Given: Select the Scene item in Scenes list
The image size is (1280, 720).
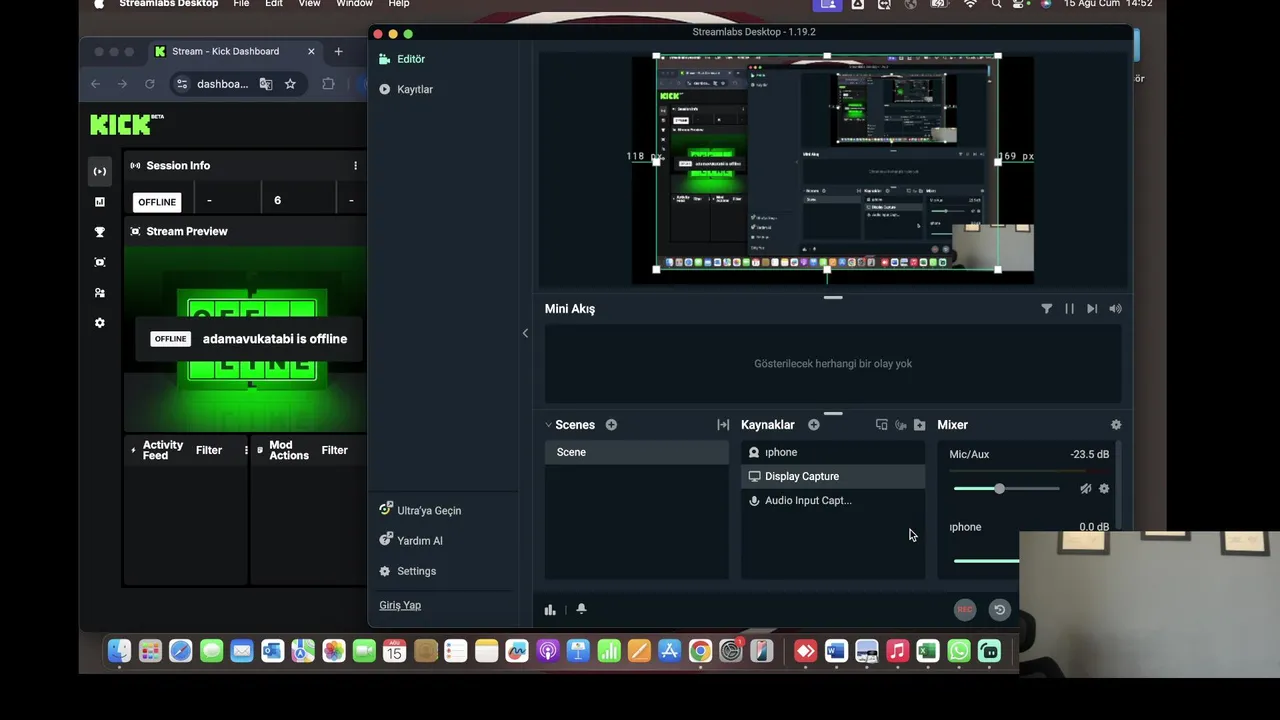Looking at the screenshot, I should coord(636,452).
